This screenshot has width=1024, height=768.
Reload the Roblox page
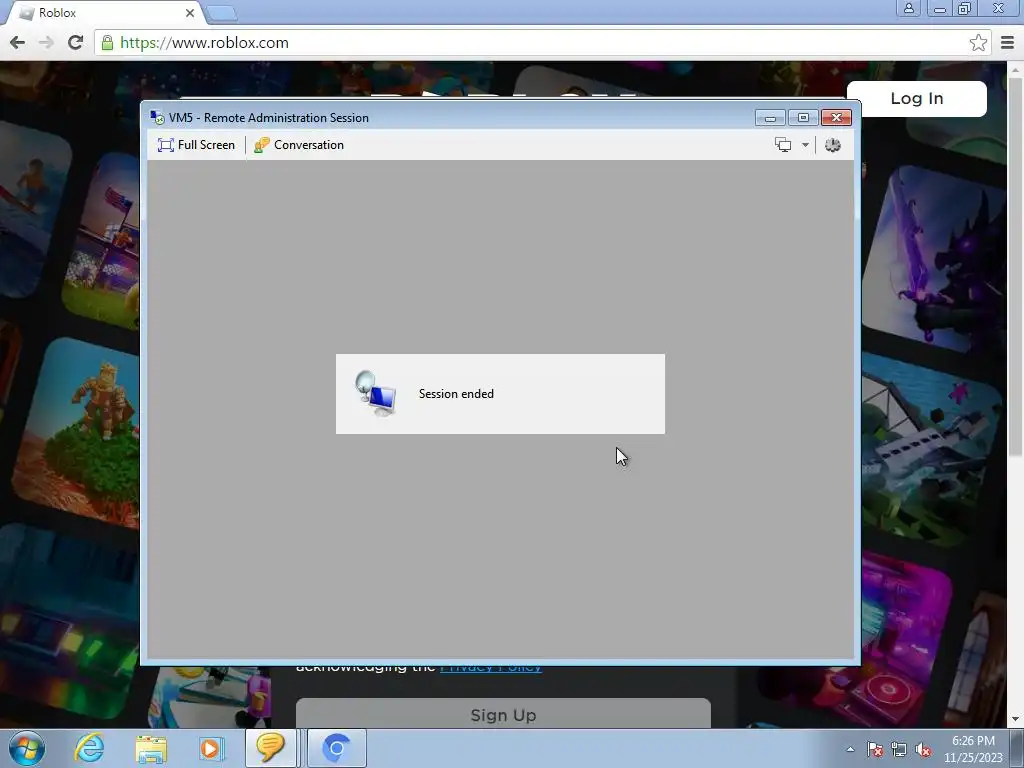tap(75, 42)
